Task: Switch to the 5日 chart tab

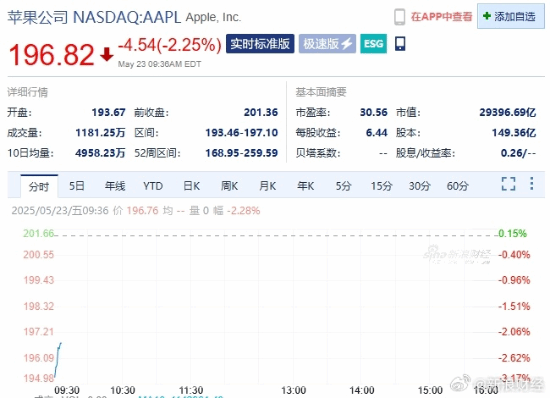Action: pyautogui.click(x=76, y=185)
